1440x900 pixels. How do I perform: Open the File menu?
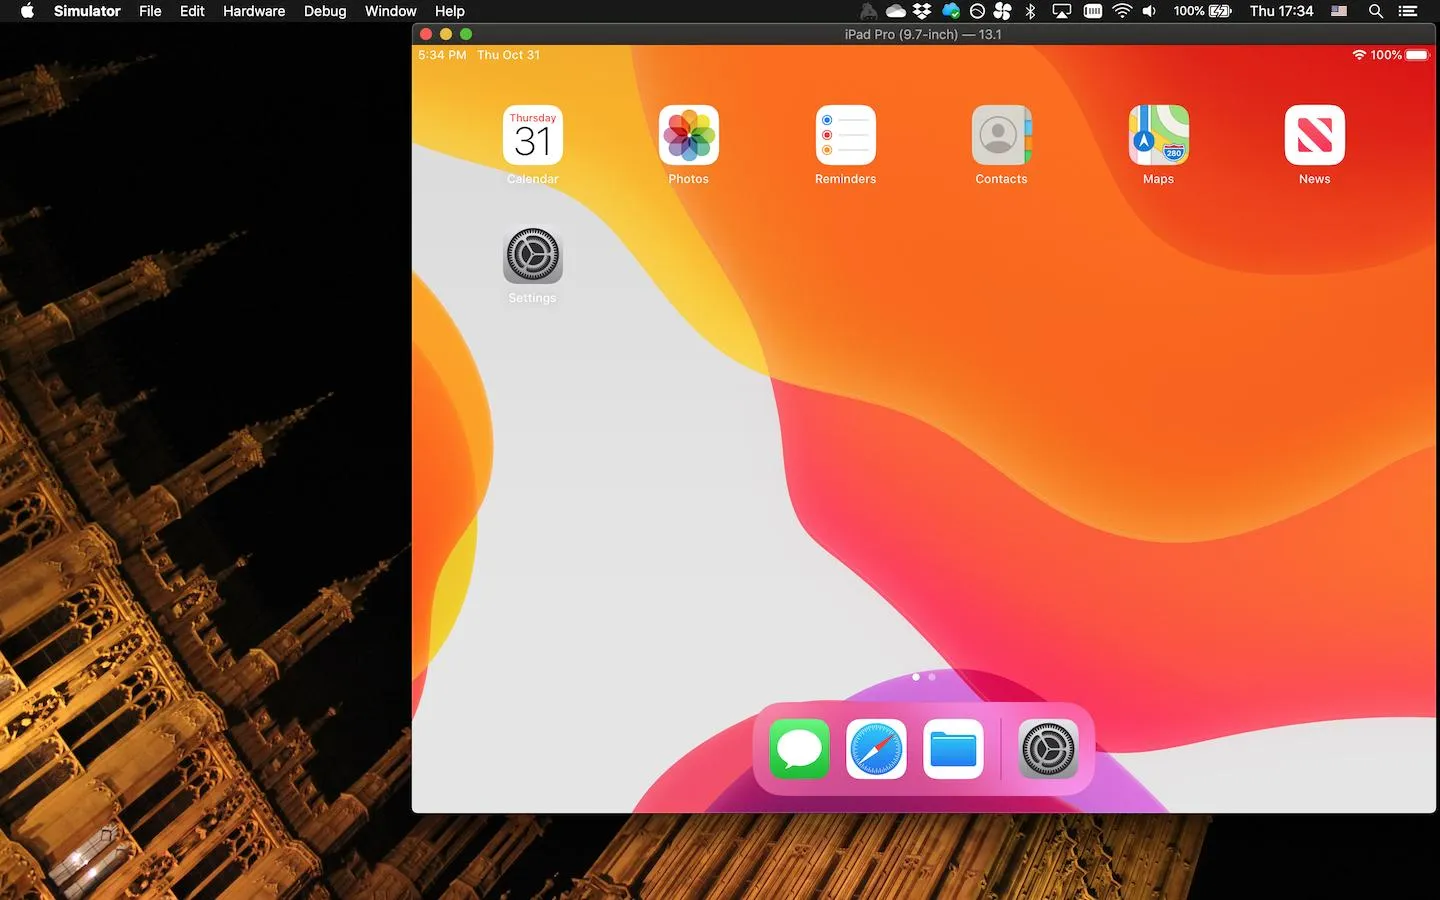[x=150, y=11]
